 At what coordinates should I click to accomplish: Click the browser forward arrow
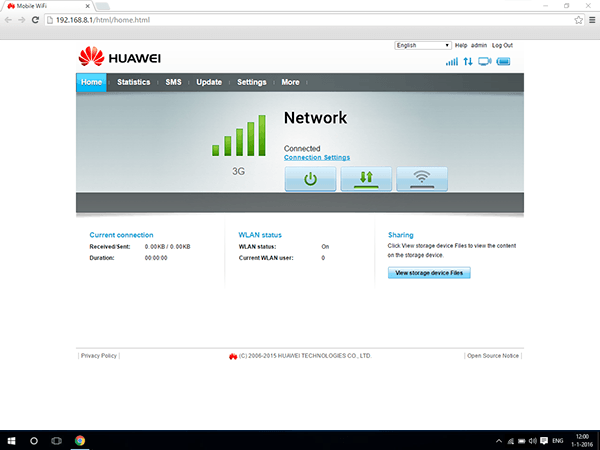22,20
